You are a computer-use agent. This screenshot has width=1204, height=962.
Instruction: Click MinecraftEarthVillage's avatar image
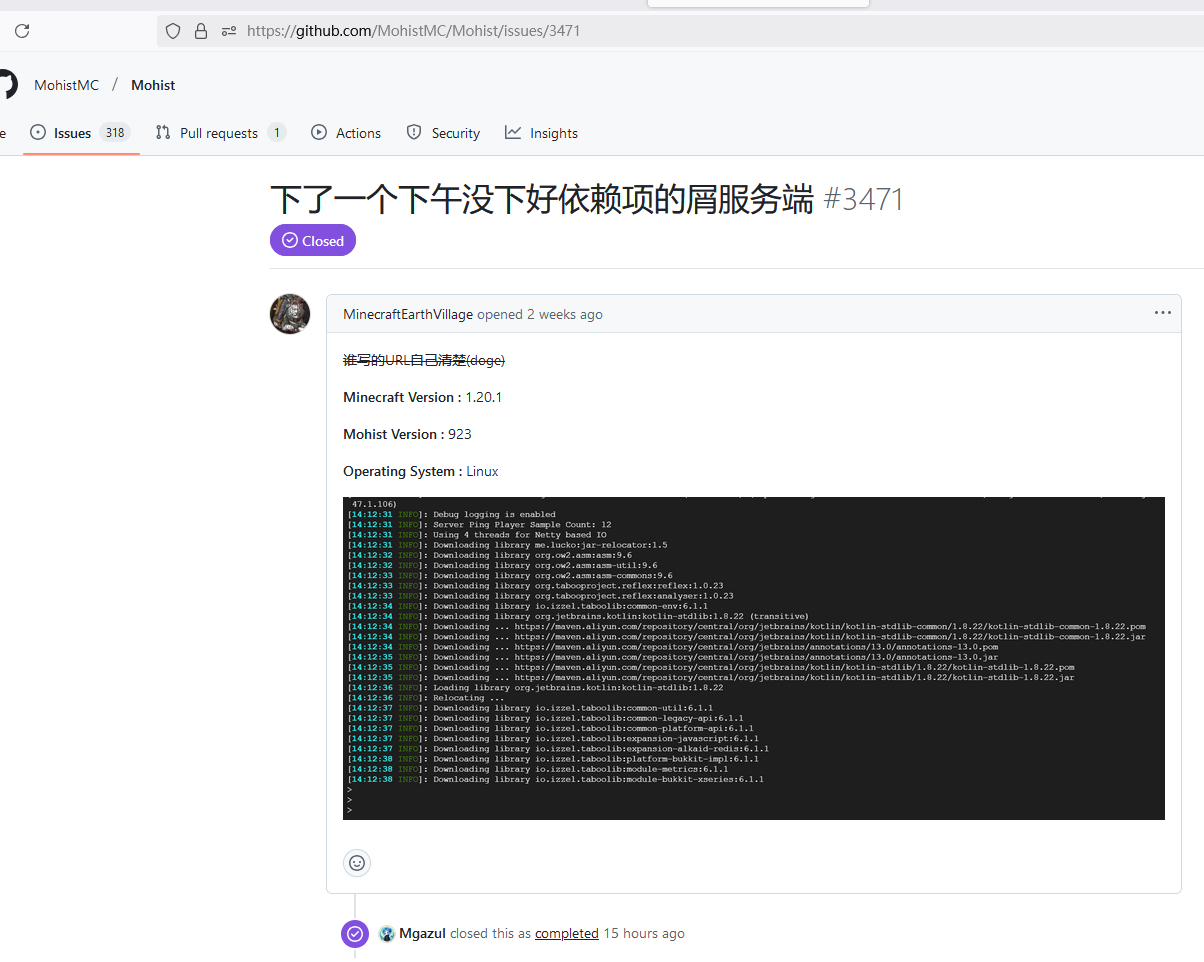[290, 314]
